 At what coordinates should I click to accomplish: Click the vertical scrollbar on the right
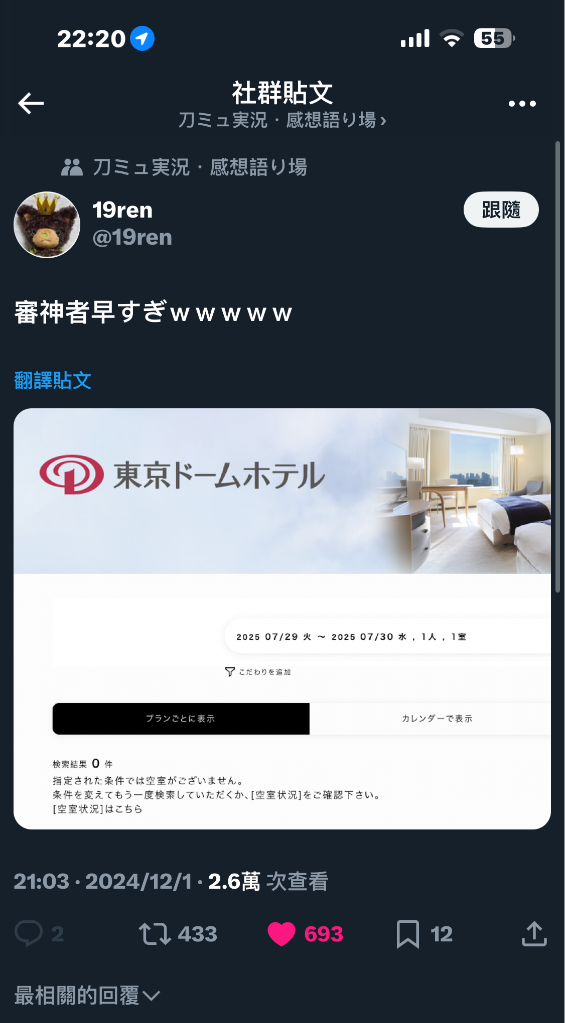point(558,365)
